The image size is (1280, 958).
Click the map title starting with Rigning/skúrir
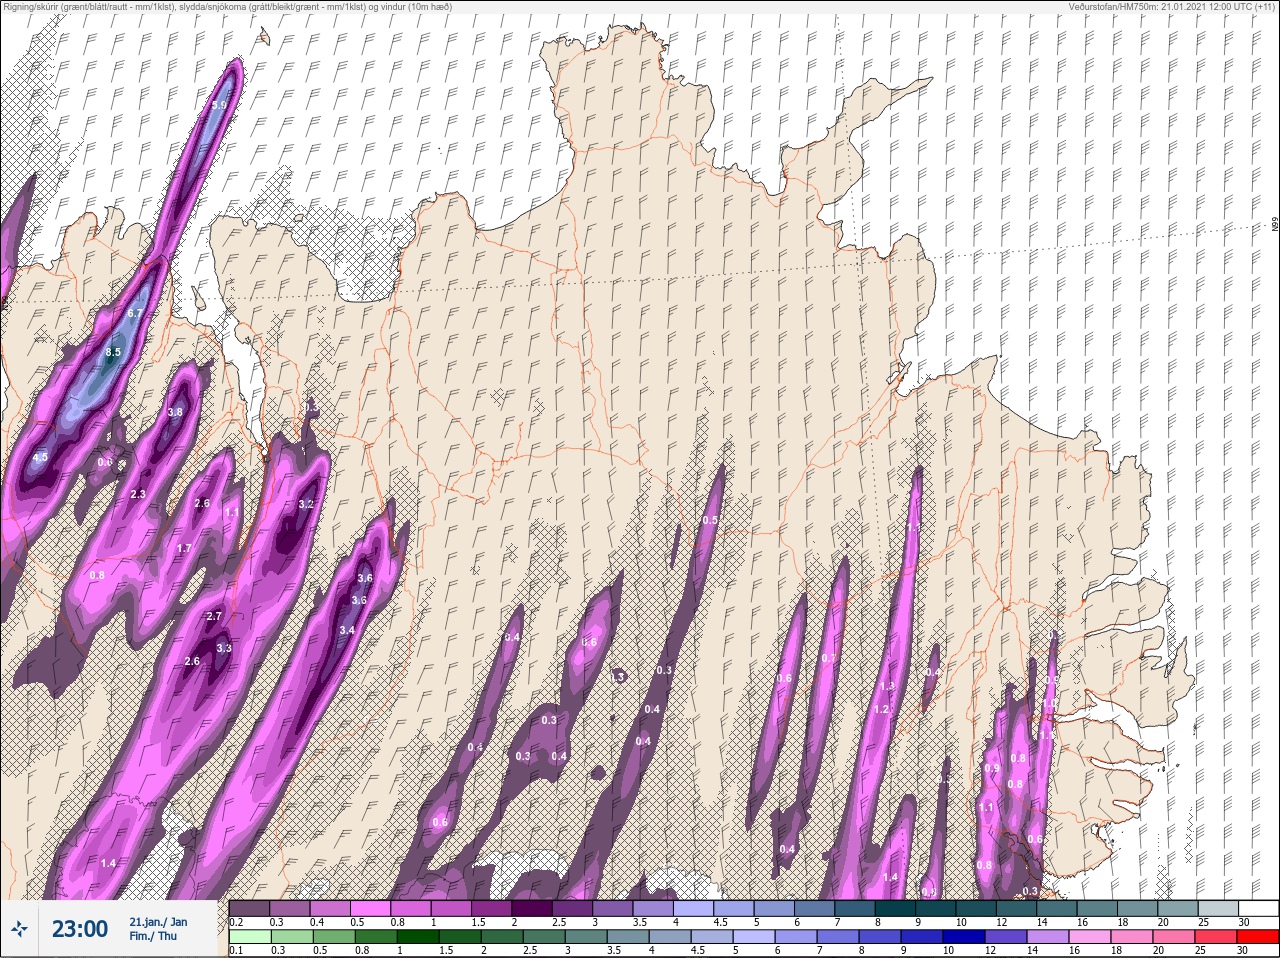click(227, 6)
